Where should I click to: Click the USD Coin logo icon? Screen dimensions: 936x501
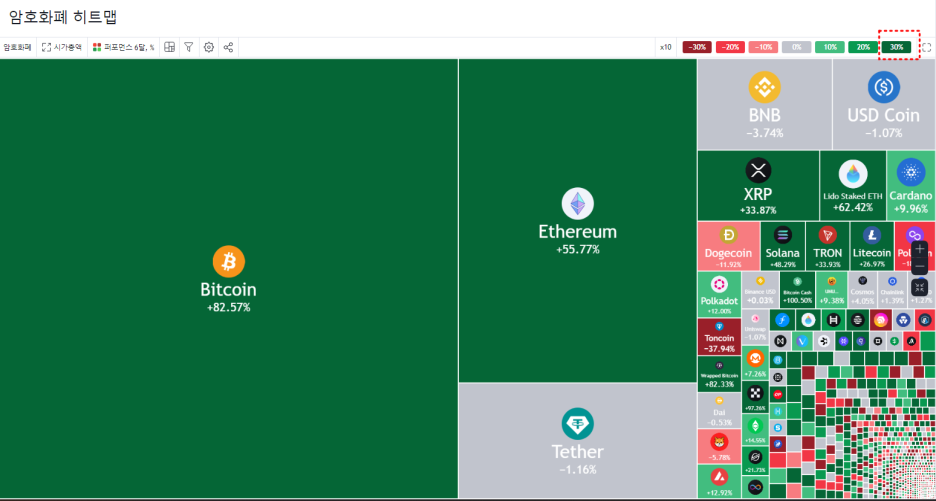883,87
